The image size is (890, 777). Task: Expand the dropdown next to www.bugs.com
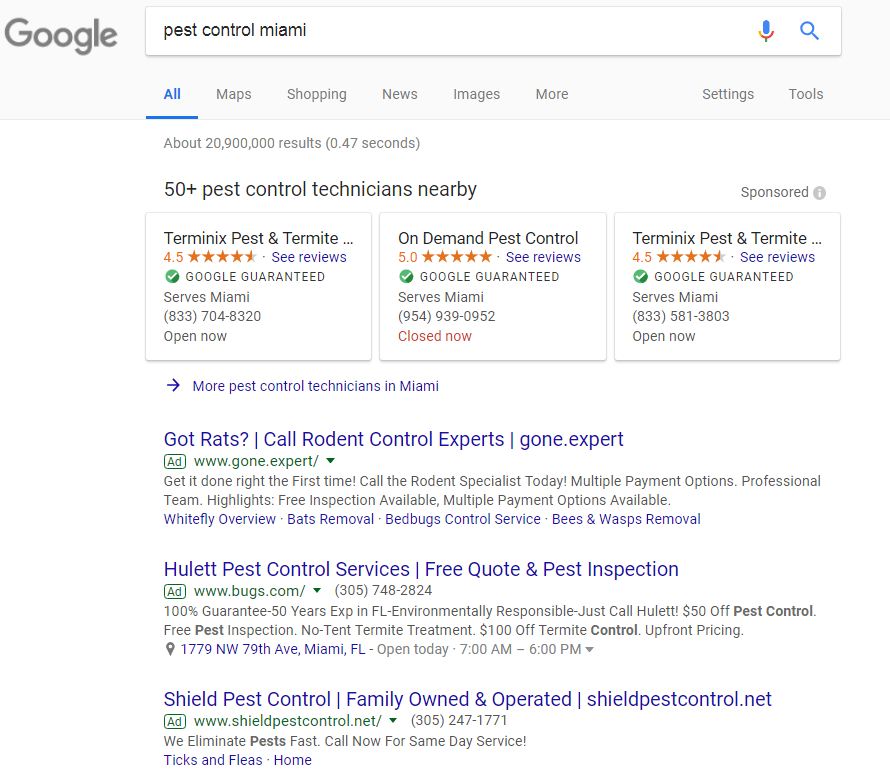click(x=317, y=591)
